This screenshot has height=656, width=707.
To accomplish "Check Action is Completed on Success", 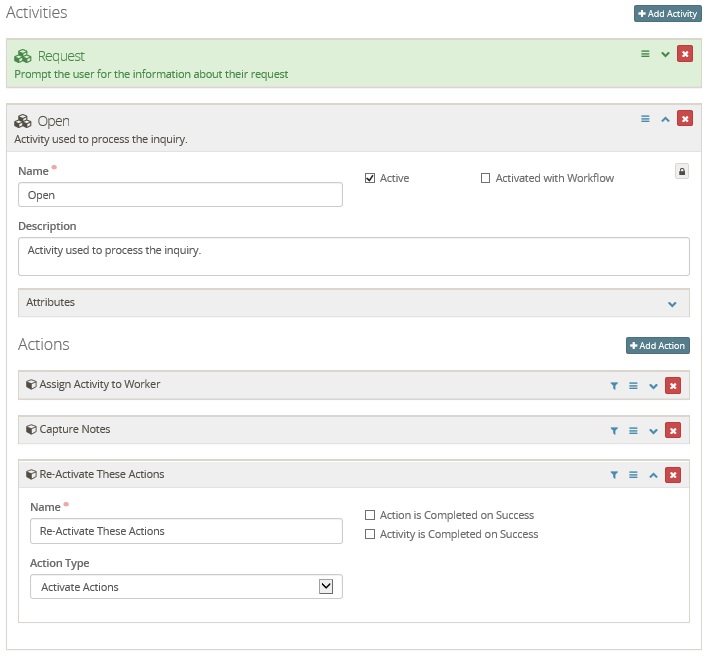I will [x=370, y=515].
